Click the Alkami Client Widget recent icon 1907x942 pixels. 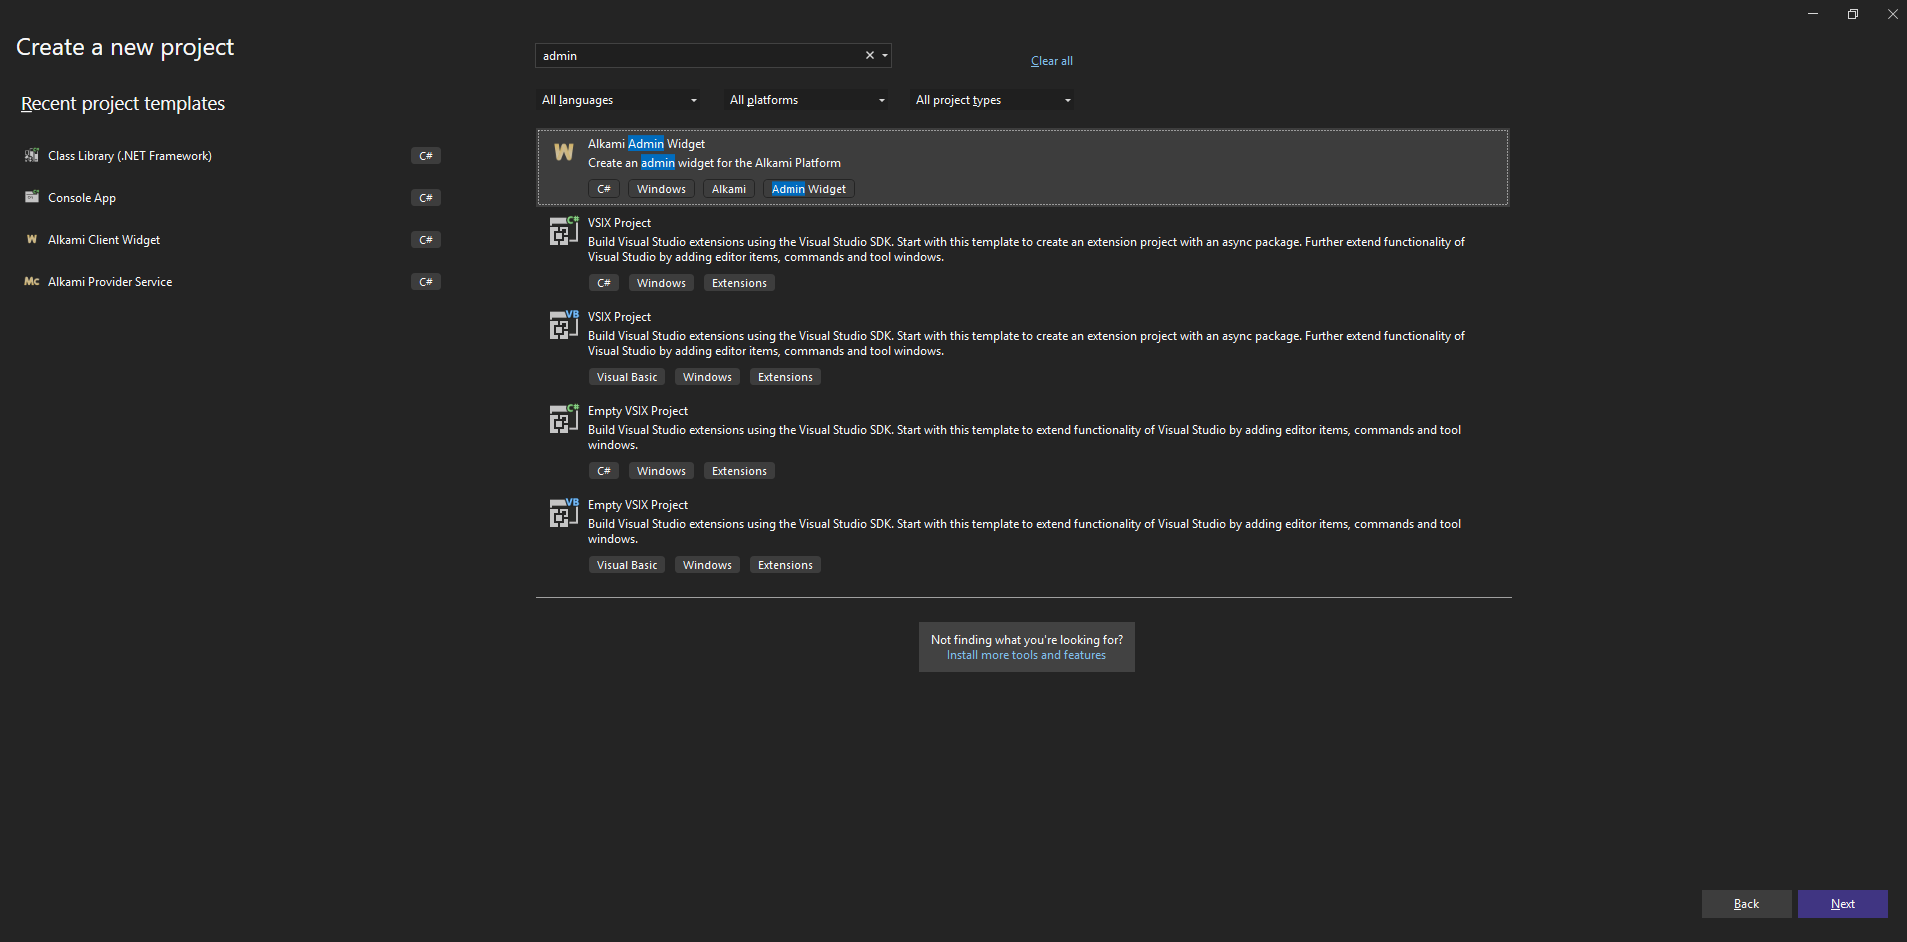[x=32, y=240]
